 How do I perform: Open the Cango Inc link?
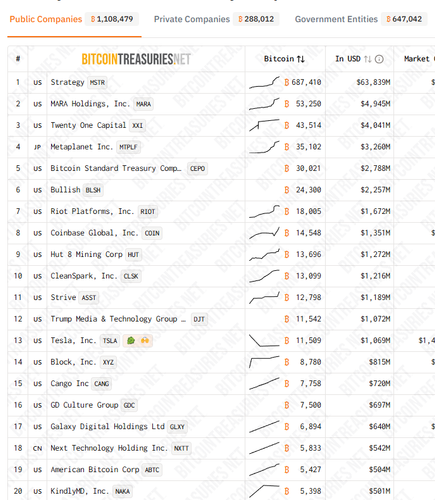click(x=69, y=383)
